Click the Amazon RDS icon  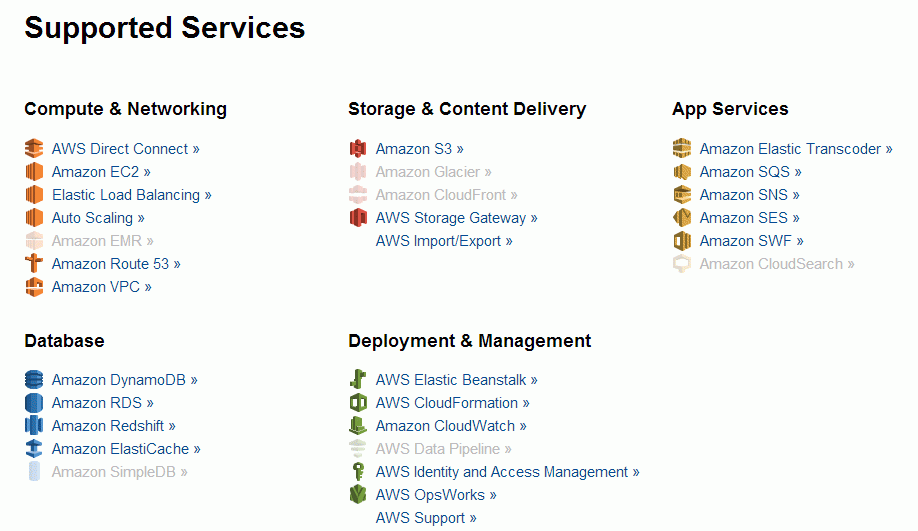pyautogui.click(x=34, y=403)
